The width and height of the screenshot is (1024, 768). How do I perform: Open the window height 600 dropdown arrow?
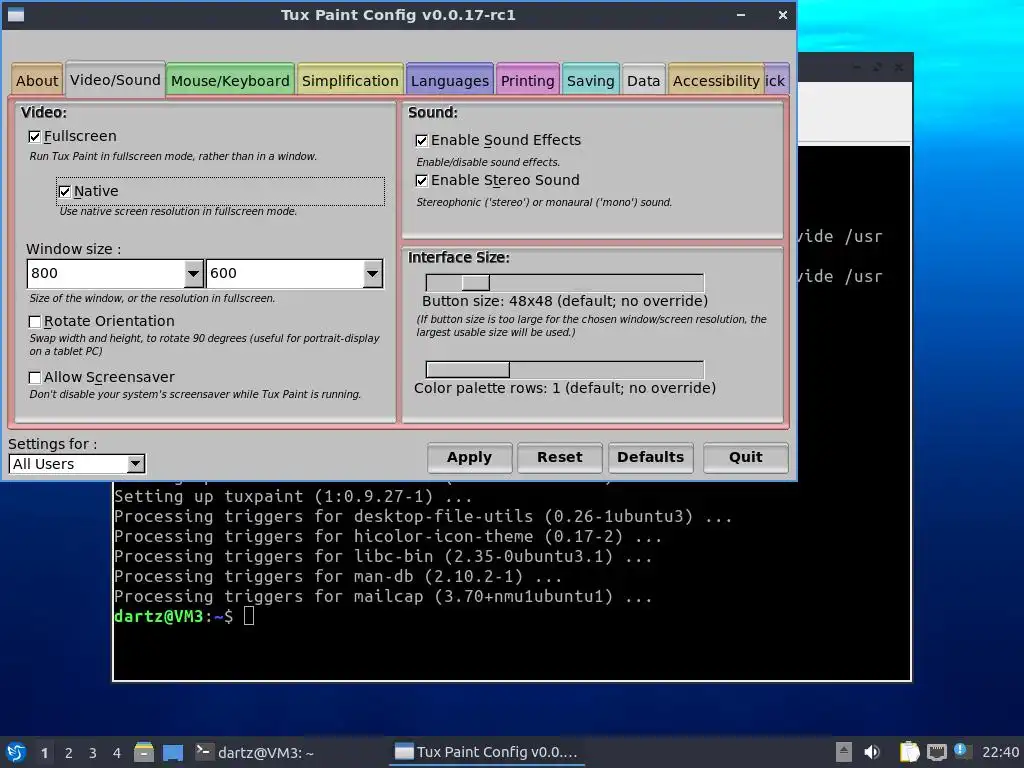click(372, 274)
